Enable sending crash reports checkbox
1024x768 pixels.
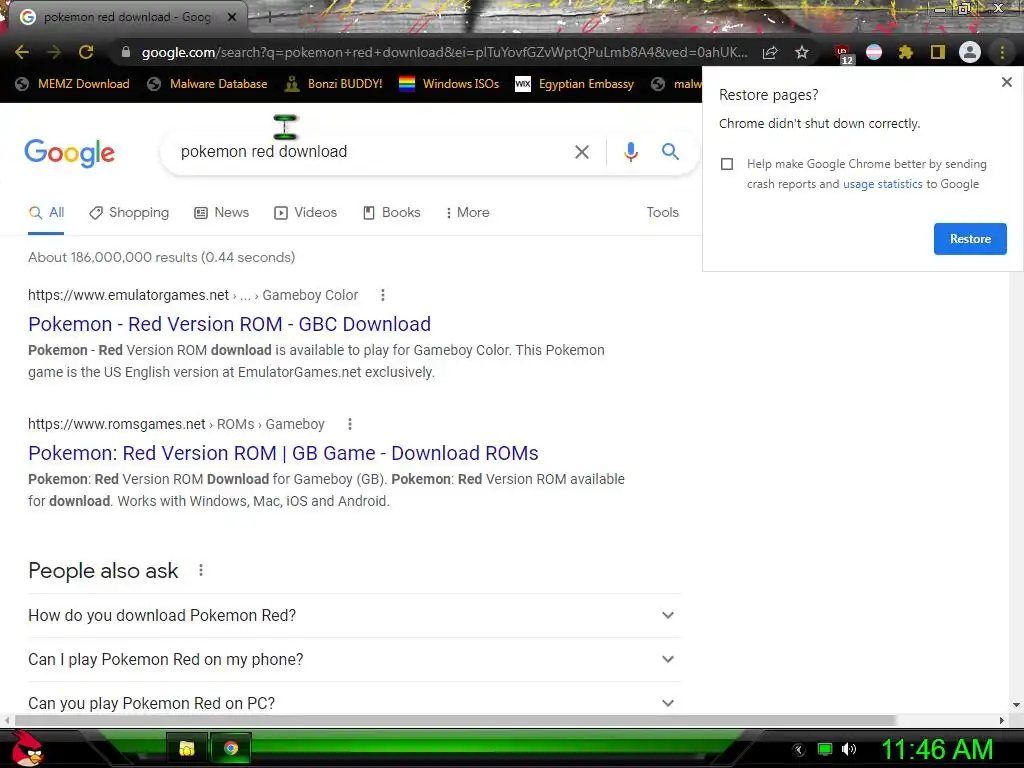[x=727, y=164]
